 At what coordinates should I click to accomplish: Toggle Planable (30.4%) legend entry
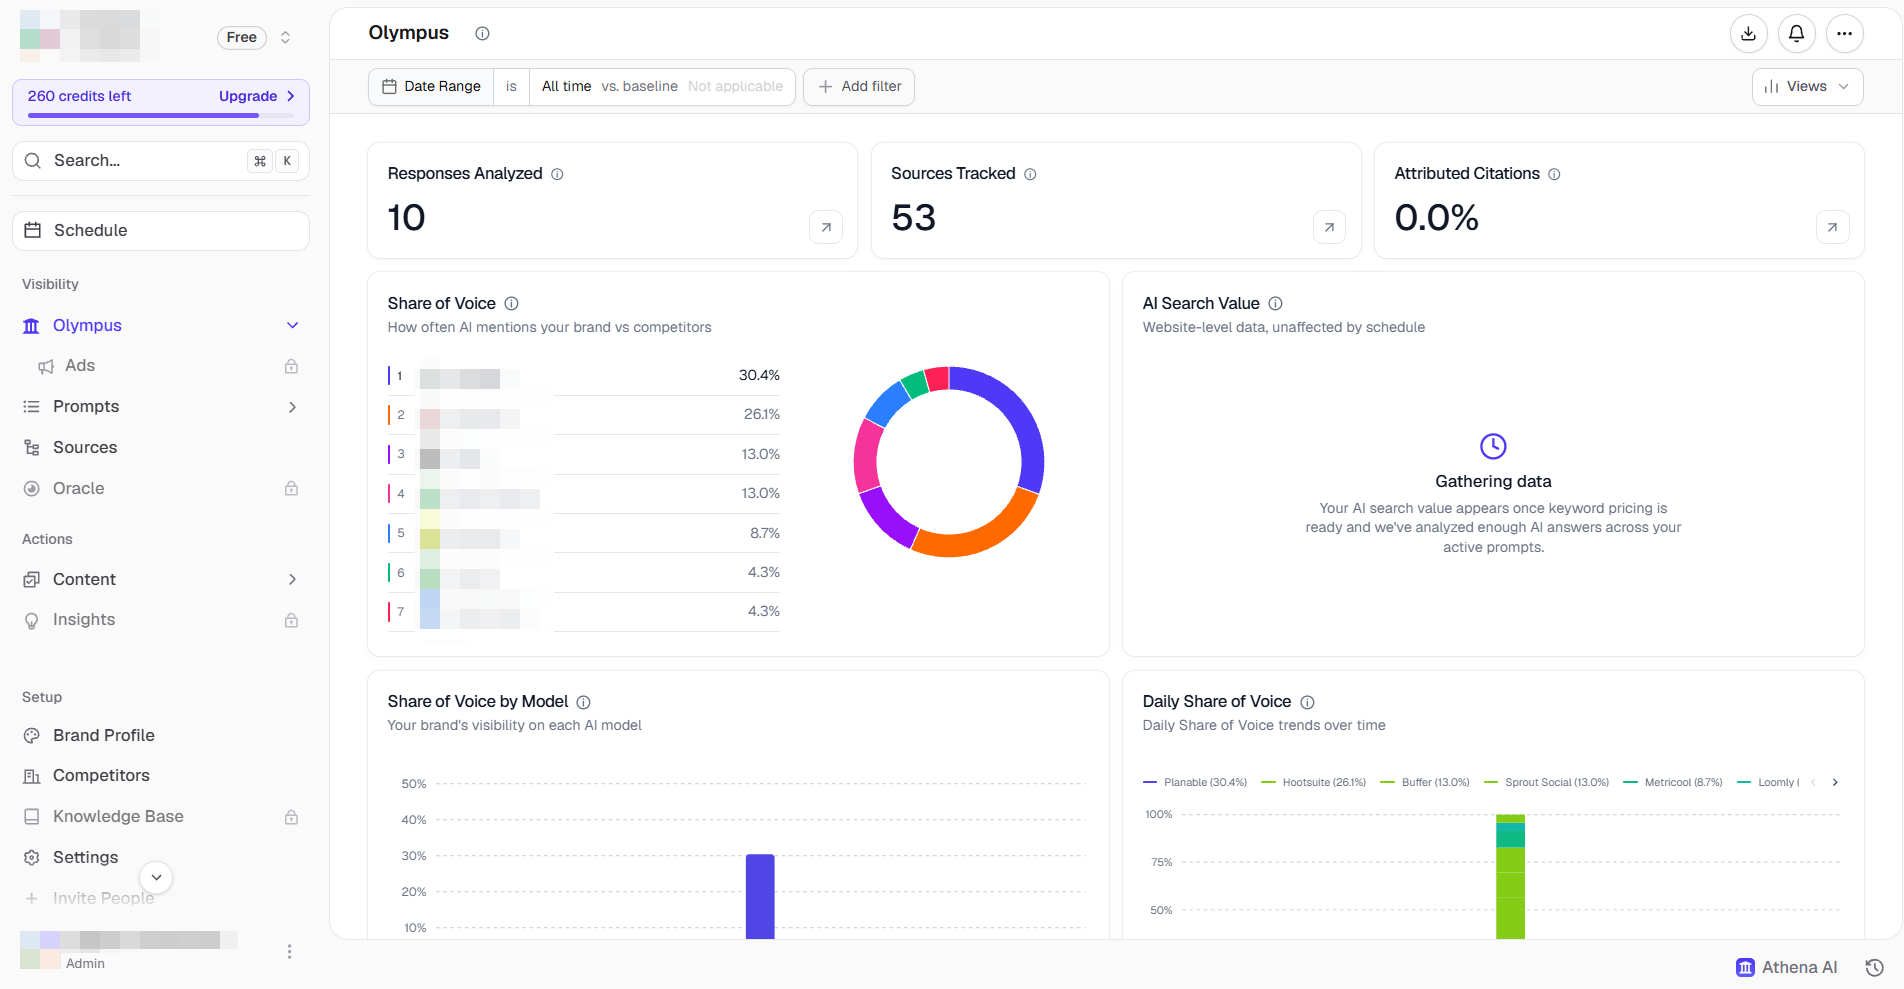click(1195, 783)
